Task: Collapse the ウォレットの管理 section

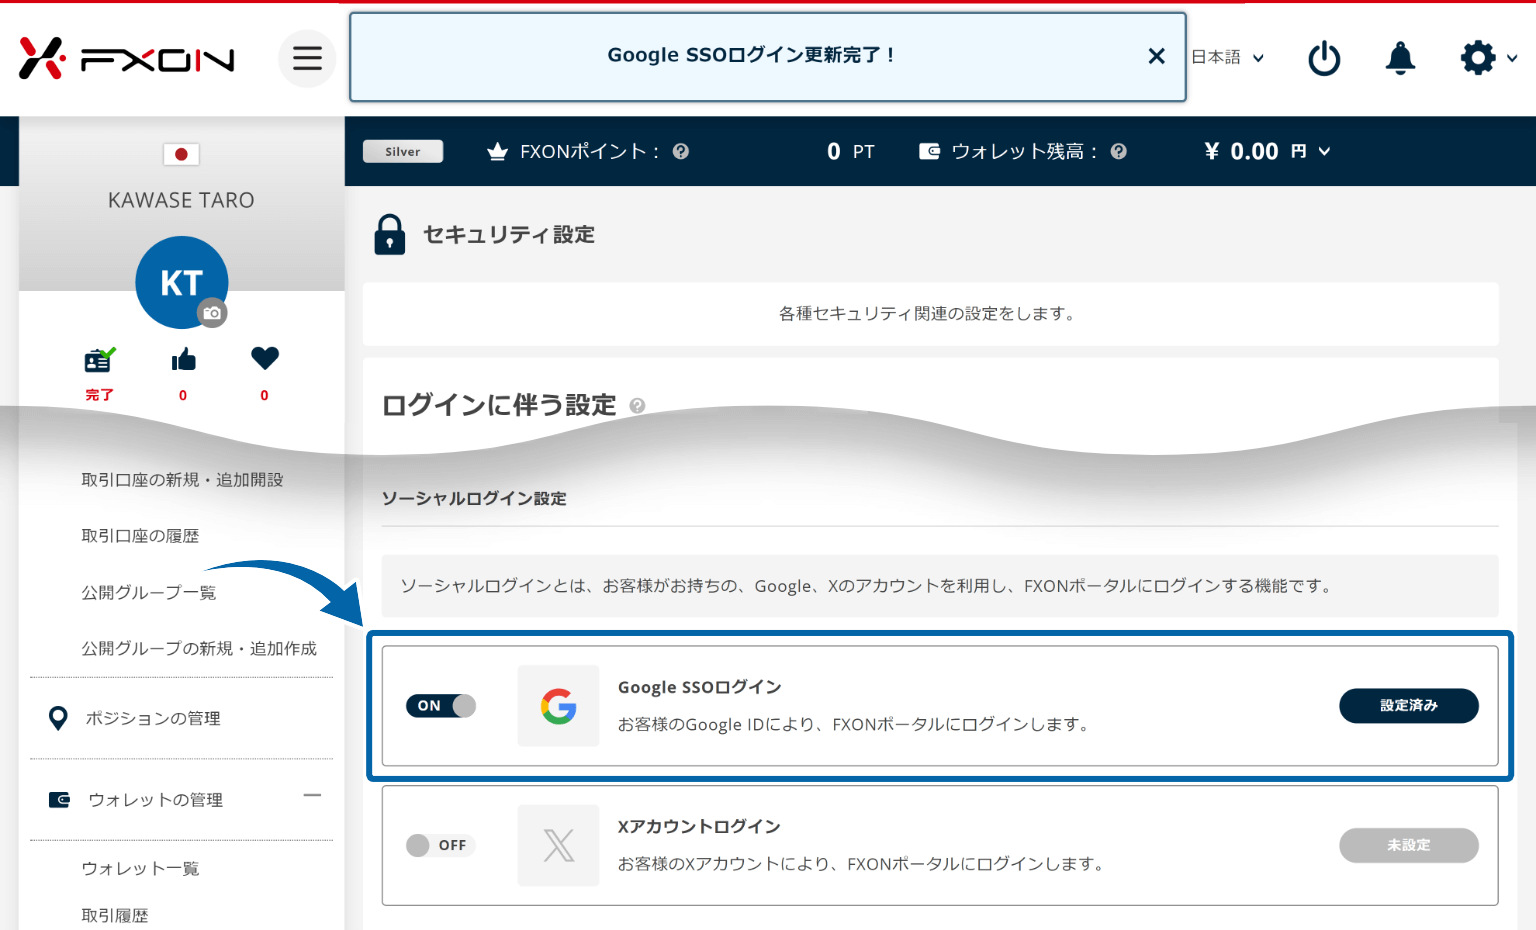Action: [312, 796]
